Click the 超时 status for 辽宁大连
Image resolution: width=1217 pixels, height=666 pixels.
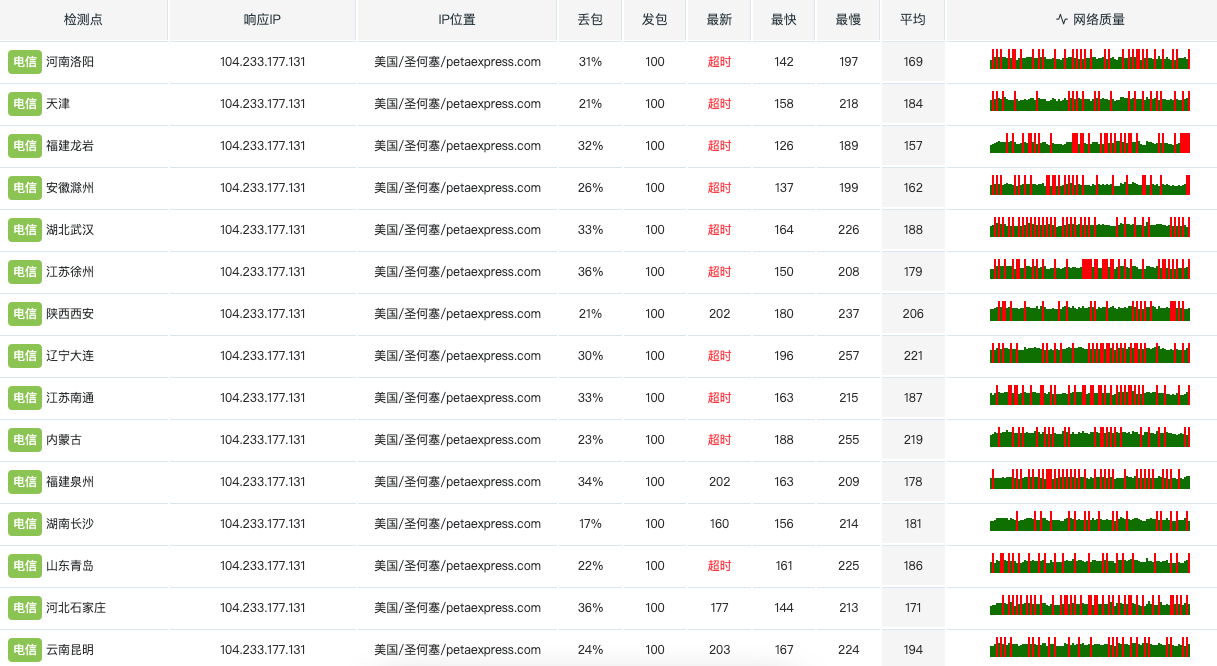719,356
